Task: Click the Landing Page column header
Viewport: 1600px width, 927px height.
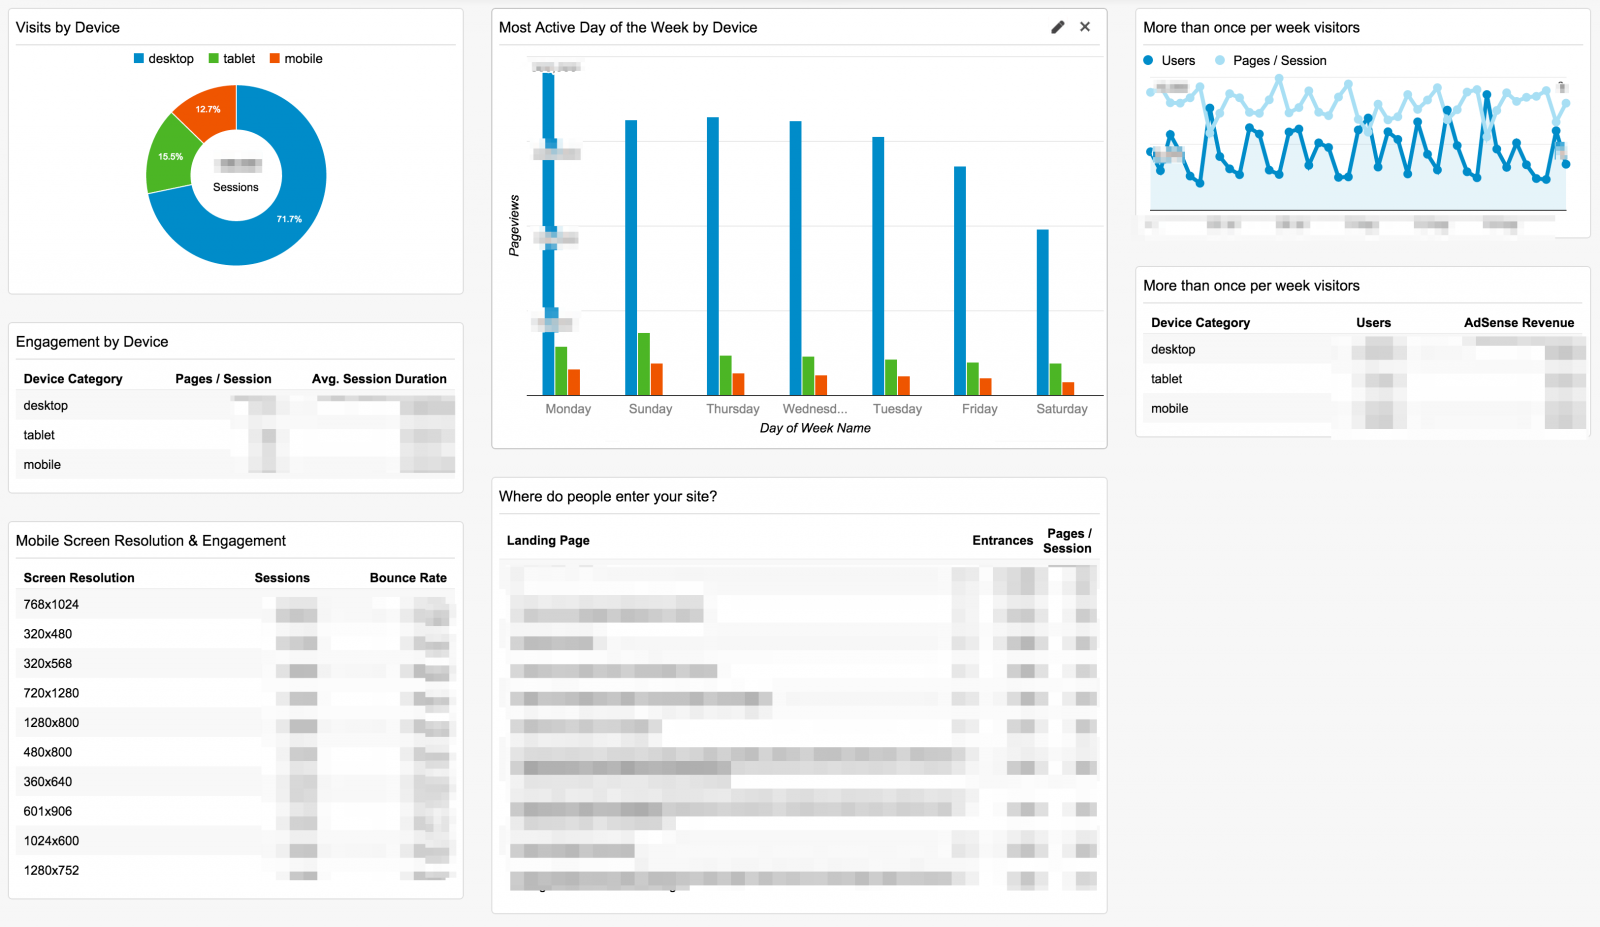Action: pos(548,541)
